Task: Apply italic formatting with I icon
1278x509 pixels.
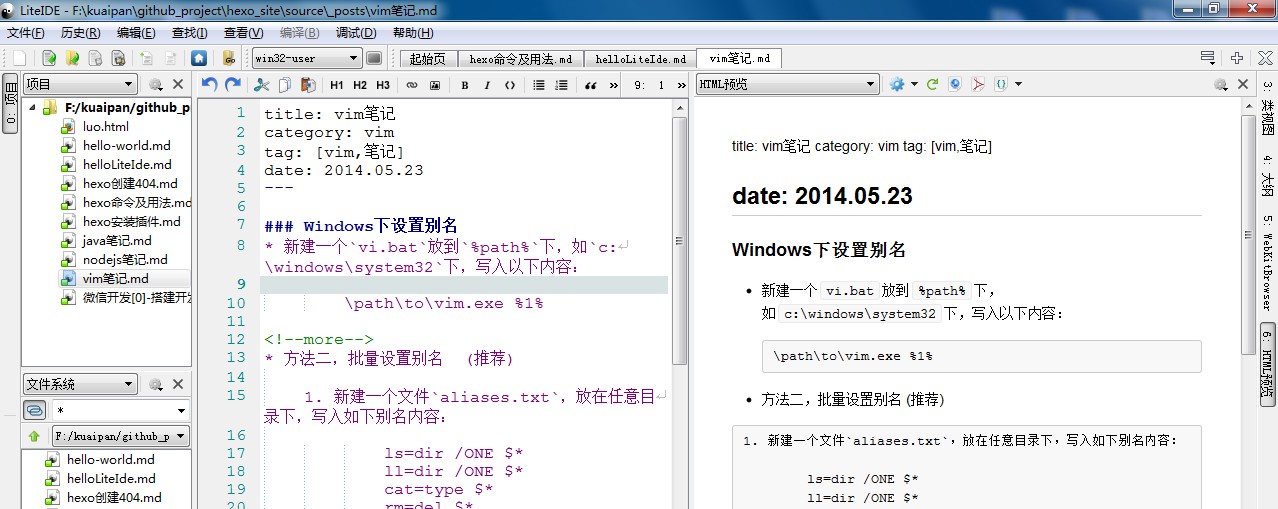Action: pyautogui.click(x=488, y=85)
